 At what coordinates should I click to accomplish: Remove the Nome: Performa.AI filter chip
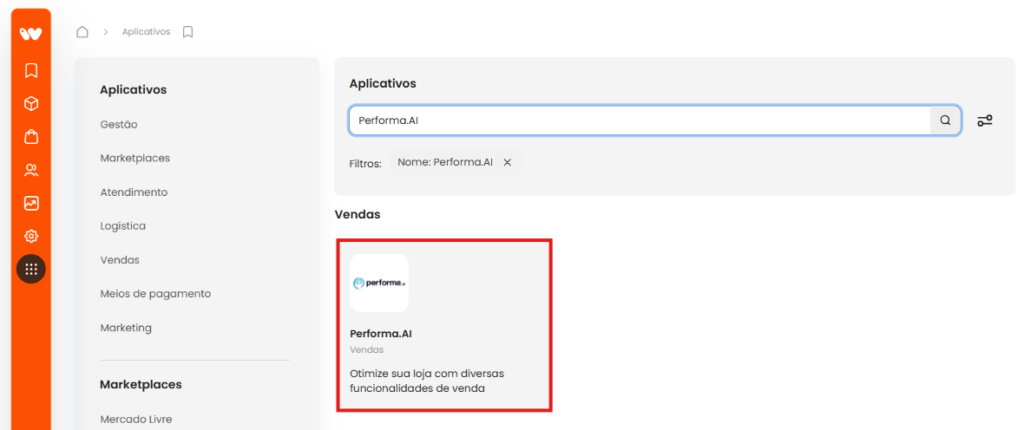[x=507, y=163]
